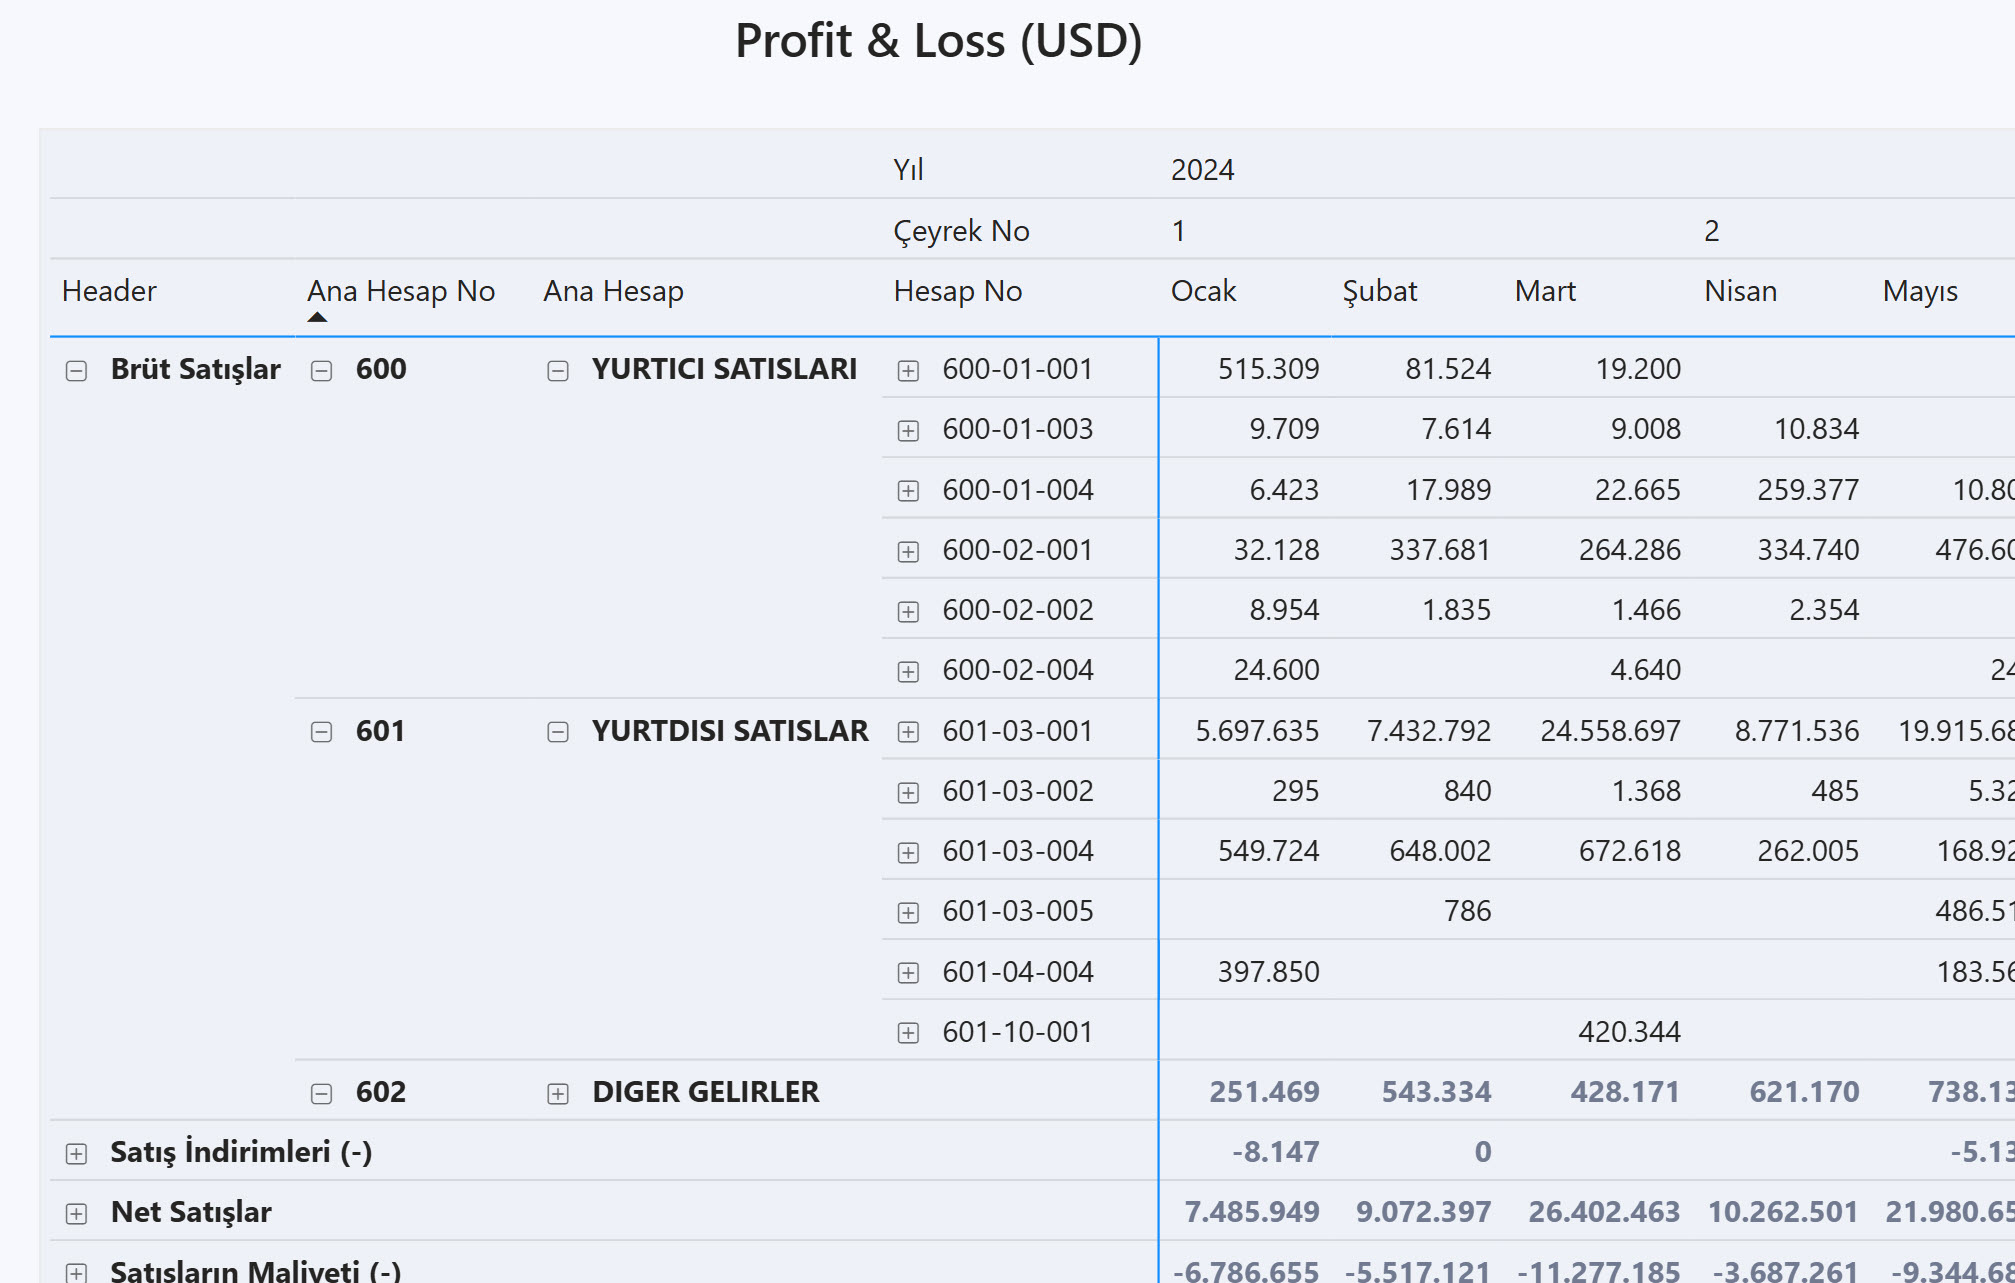Select Nisan value 259.377
Image resolution: width=2015 pixels, height=1283 pixels.
1808,490
